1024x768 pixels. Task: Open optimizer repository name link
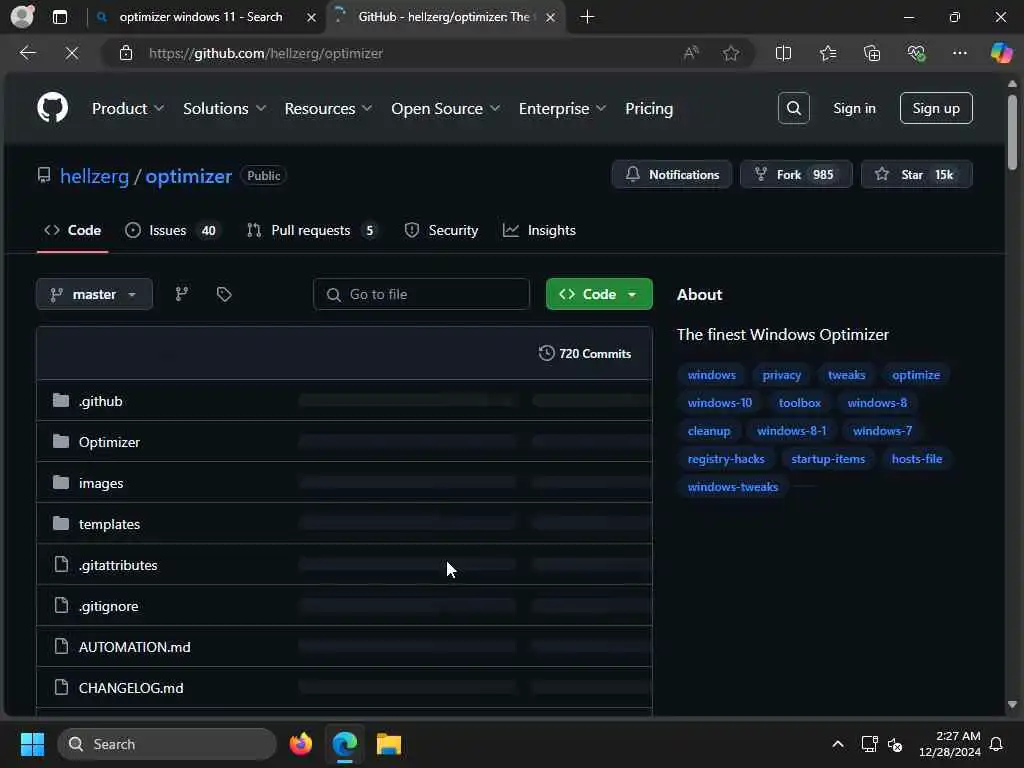(188, 176)
